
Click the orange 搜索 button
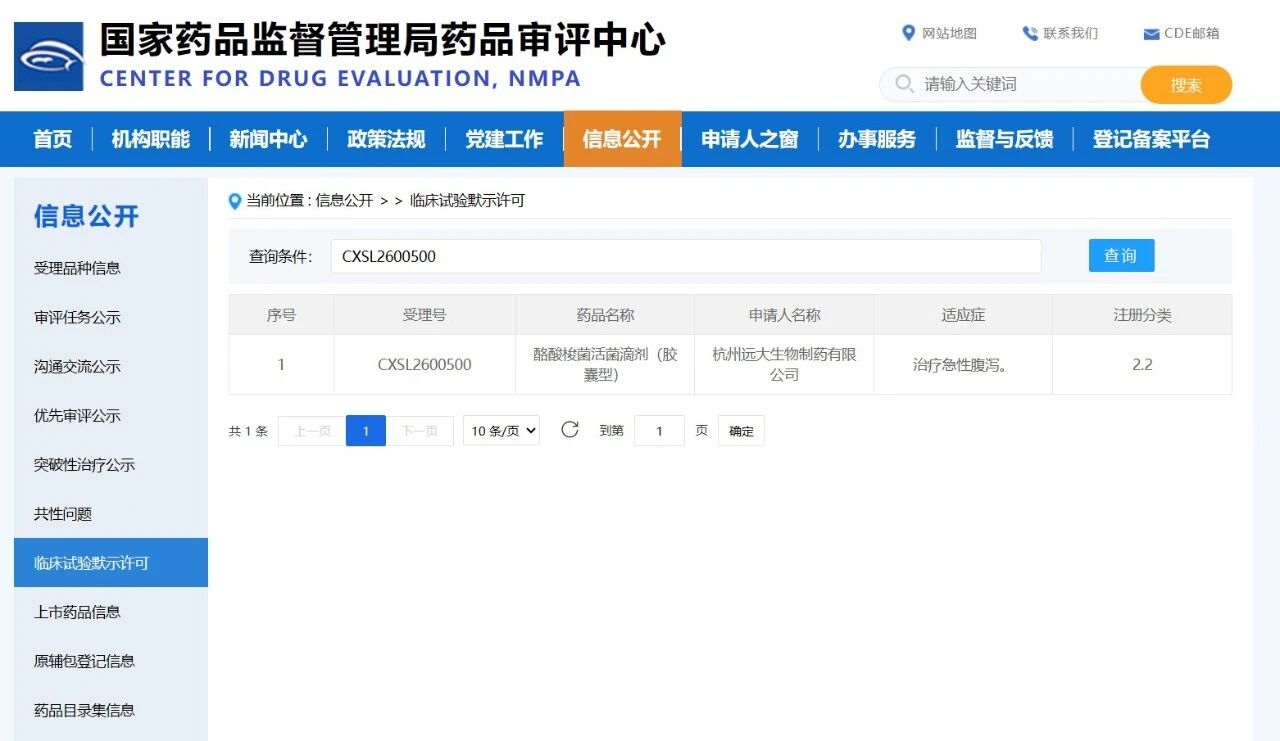(x=1186, y=85)
